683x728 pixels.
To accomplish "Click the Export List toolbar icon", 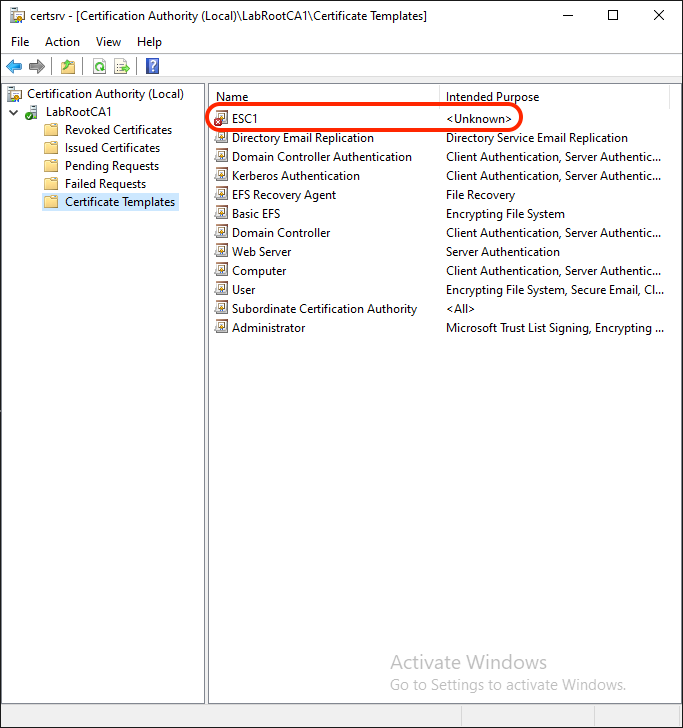I will click(122, 66).
